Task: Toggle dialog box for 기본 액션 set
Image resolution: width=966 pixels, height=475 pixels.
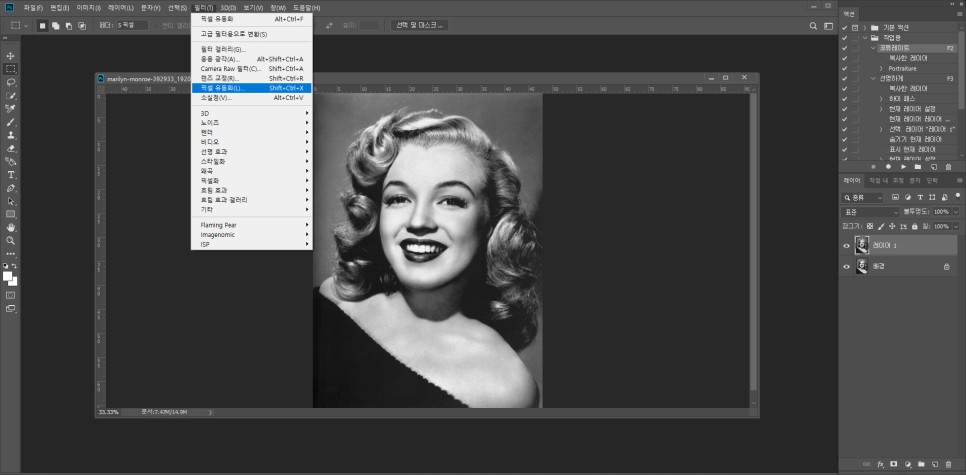Action: [855, 28]
